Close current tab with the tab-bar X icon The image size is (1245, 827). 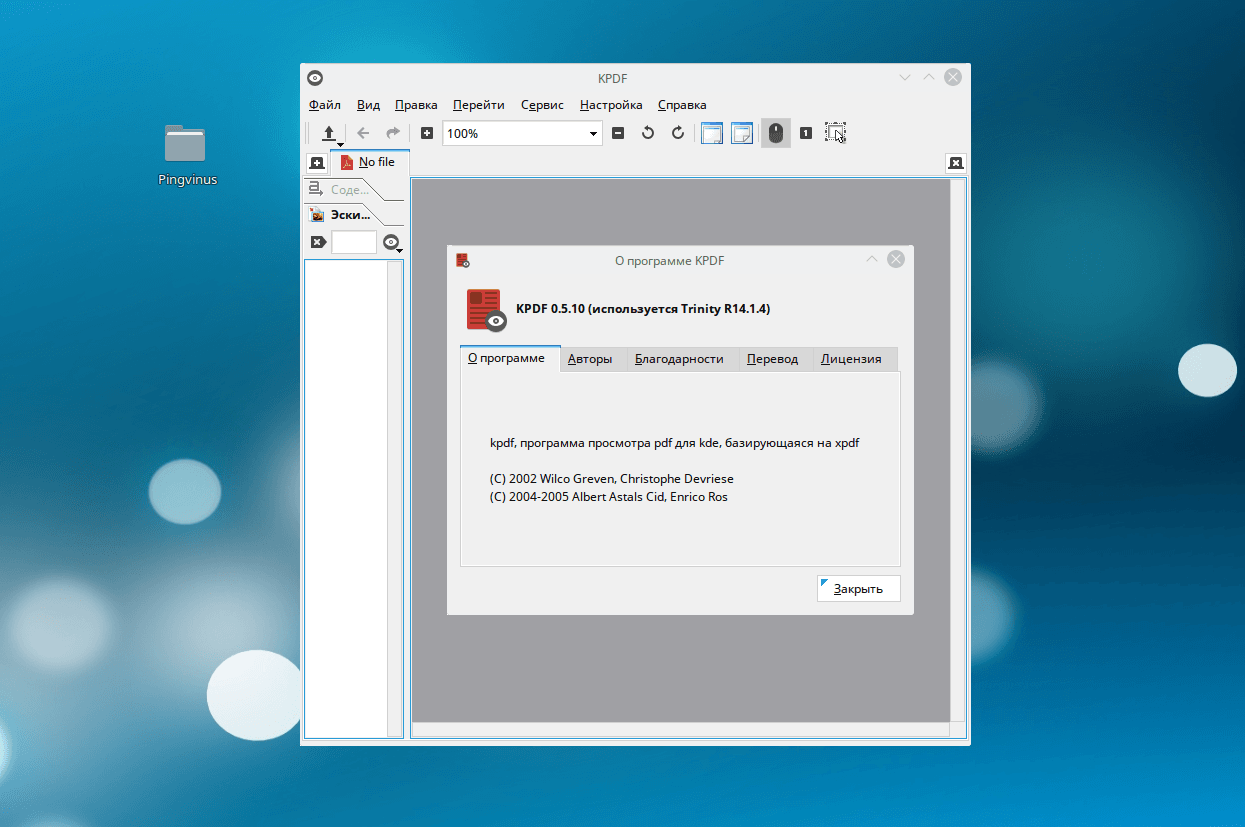point(955,163)
